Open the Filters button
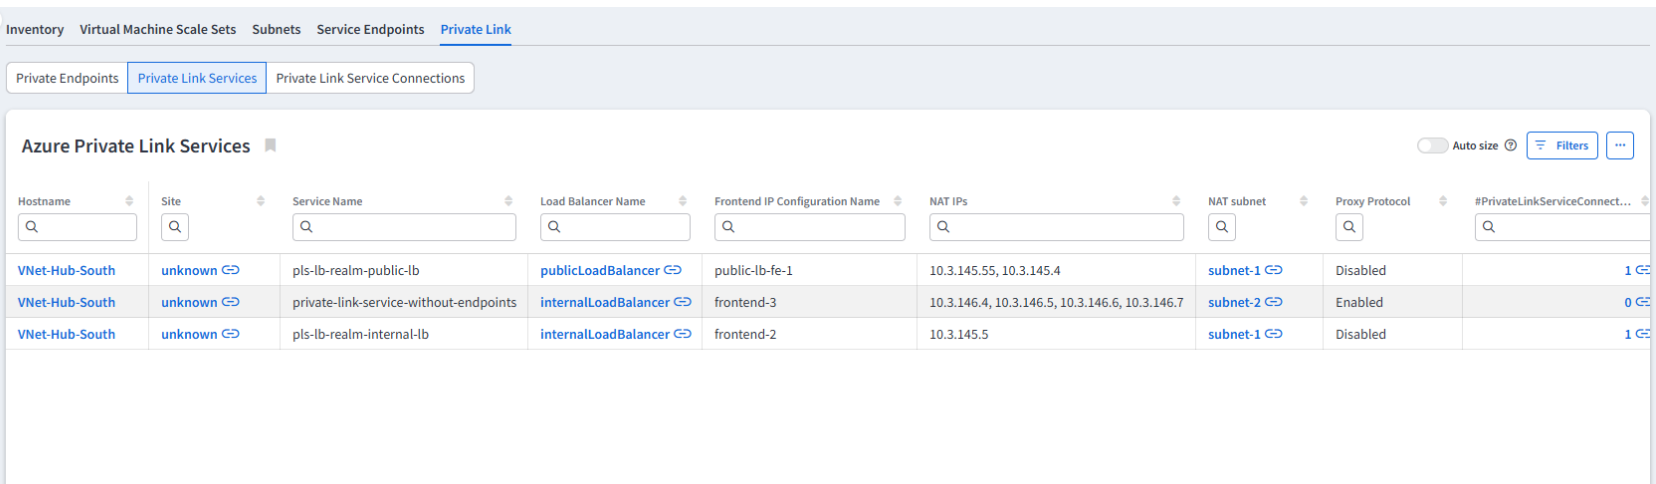The width and height of the screenshot is (1656, 484). 1561,146
